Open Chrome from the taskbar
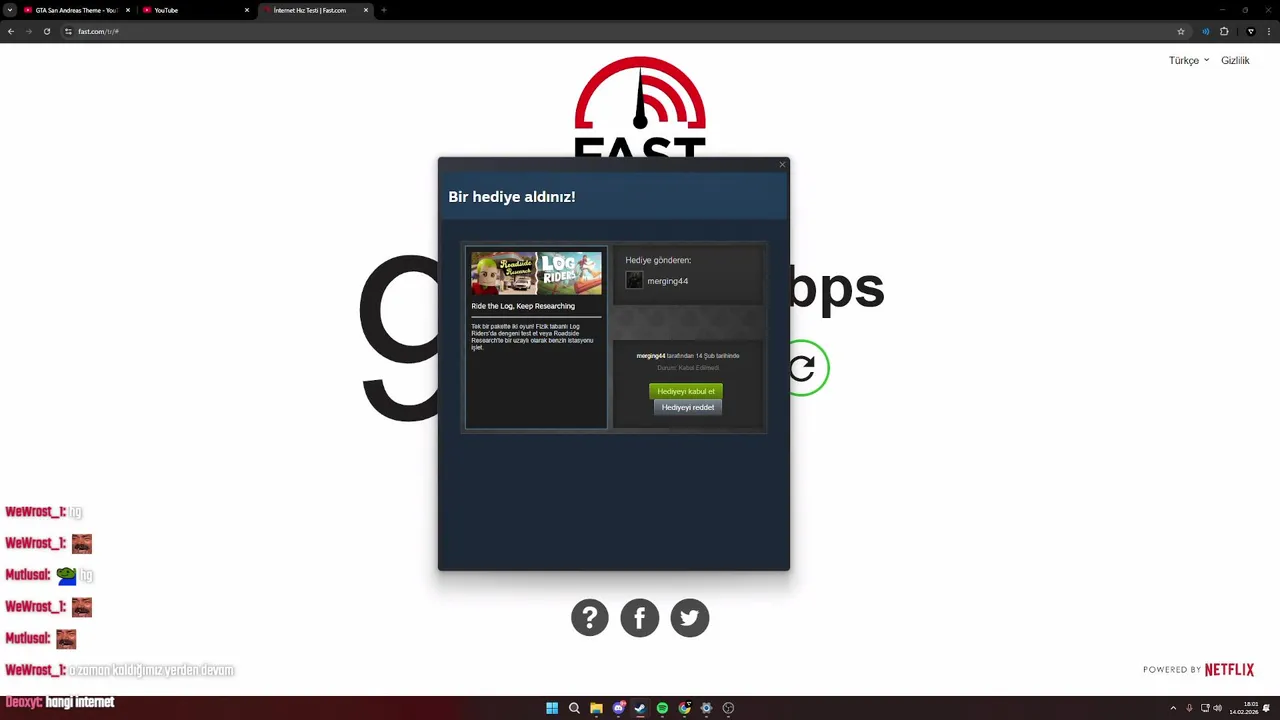 coord(684,708)
